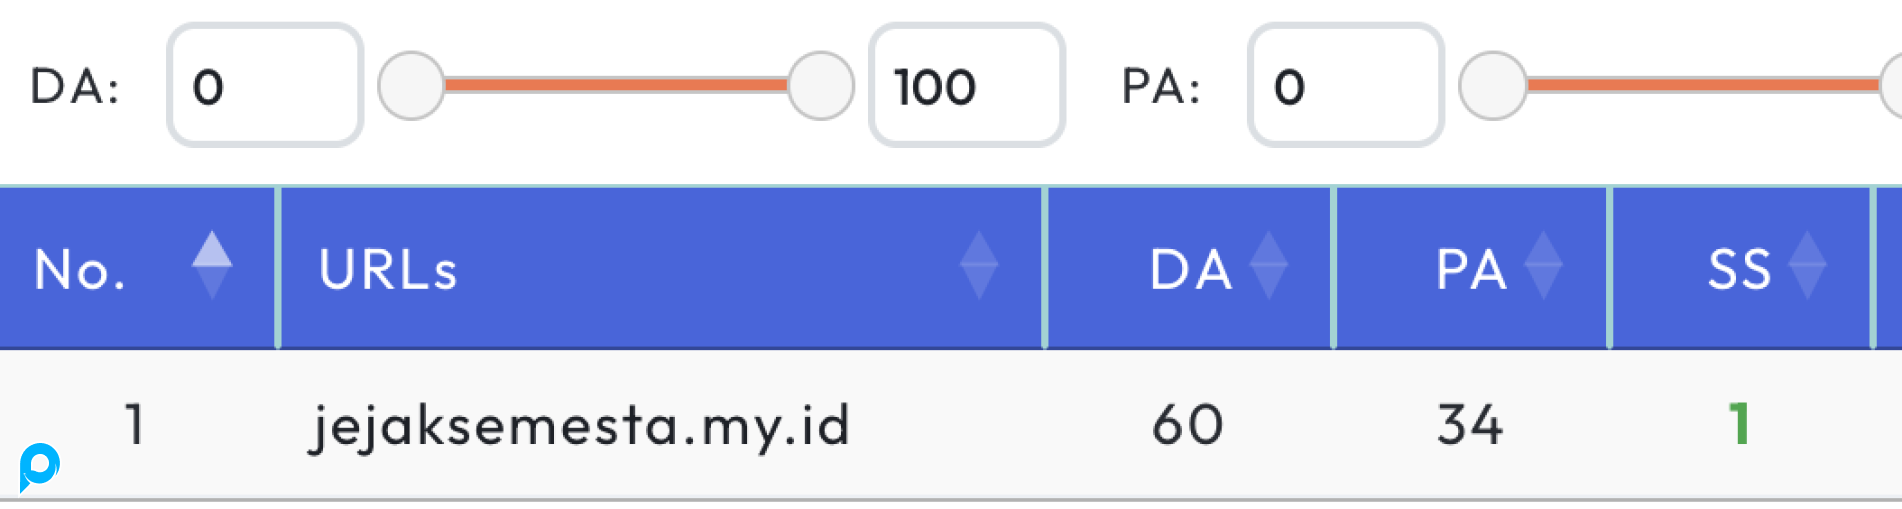1902x509 pixels.
Task: Click the PA minimum value field
Action: pos(1345,86)
